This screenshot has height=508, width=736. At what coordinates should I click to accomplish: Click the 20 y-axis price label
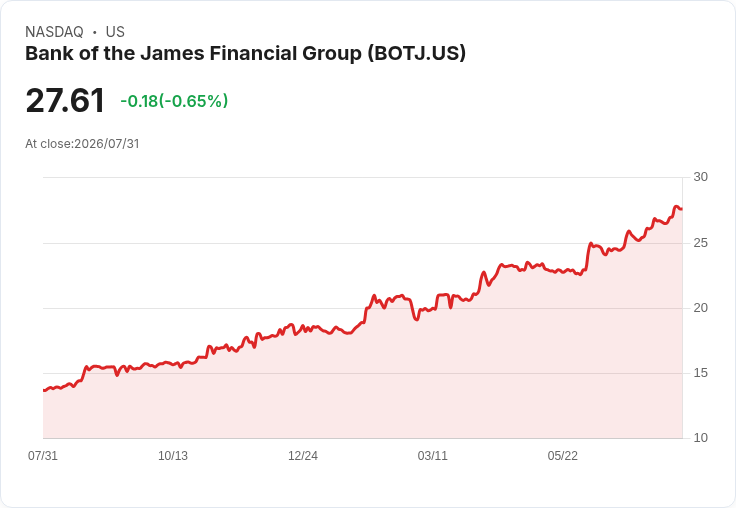pyautogui.click(x=700, y=308)
